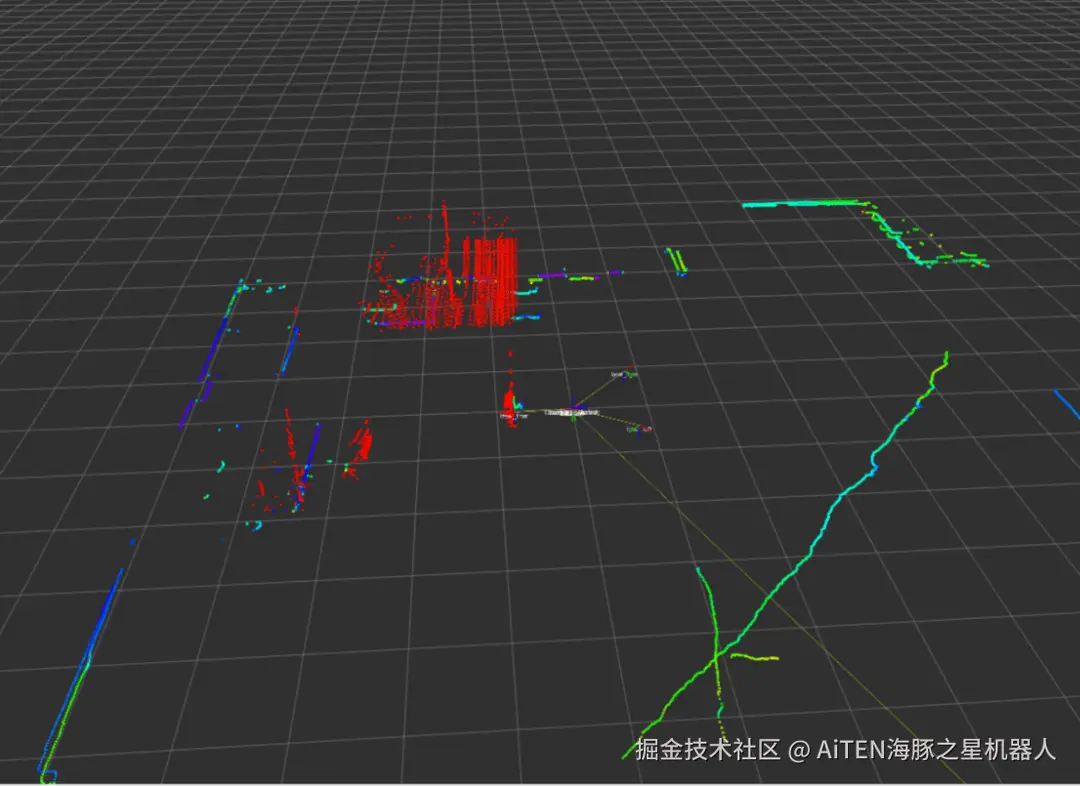Click the central base TF frame axes
Screen dimensions: 1080x786
pyautogui.click(x=572, y=412)
